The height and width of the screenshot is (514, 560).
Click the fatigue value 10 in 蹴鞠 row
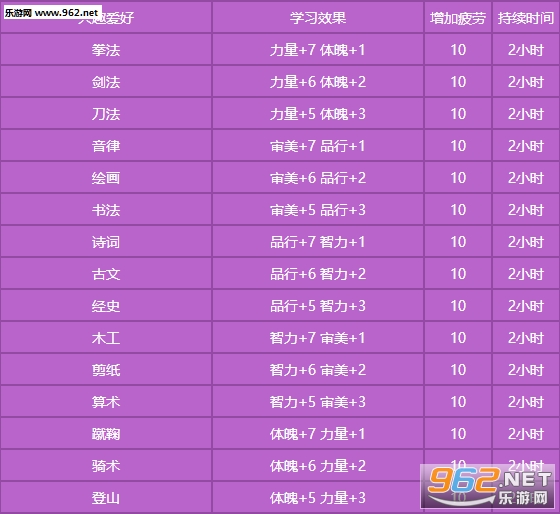pyautogui.click(x=458, y=433)
